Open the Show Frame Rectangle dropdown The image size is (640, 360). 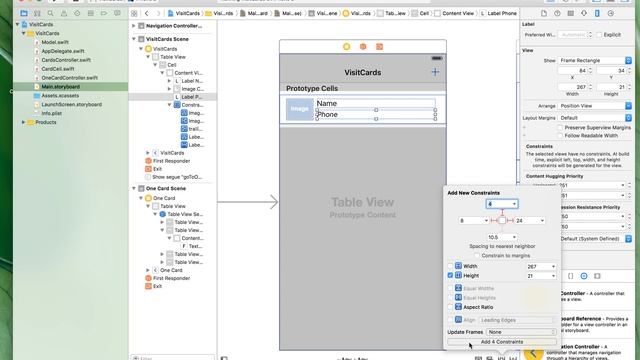595,60
